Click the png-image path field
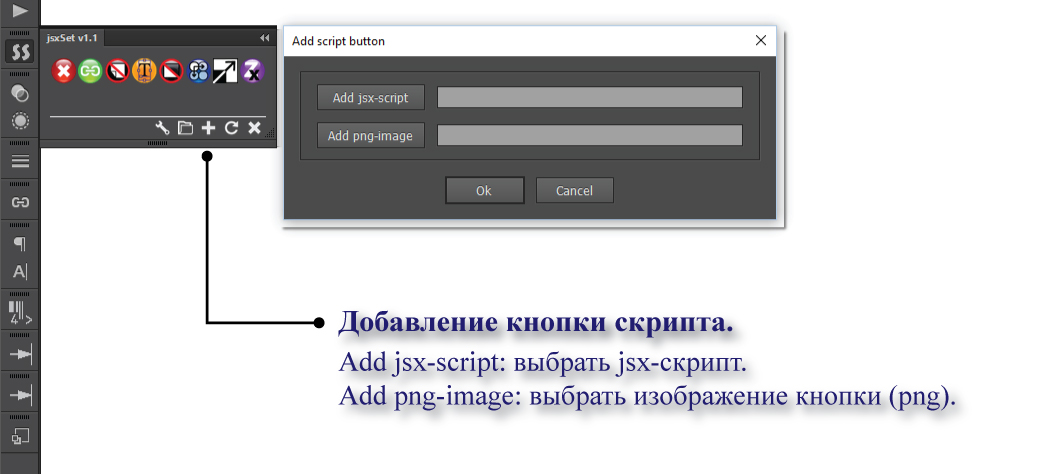The width and height of the screenshot is (1055, 474). coord(590,135)
